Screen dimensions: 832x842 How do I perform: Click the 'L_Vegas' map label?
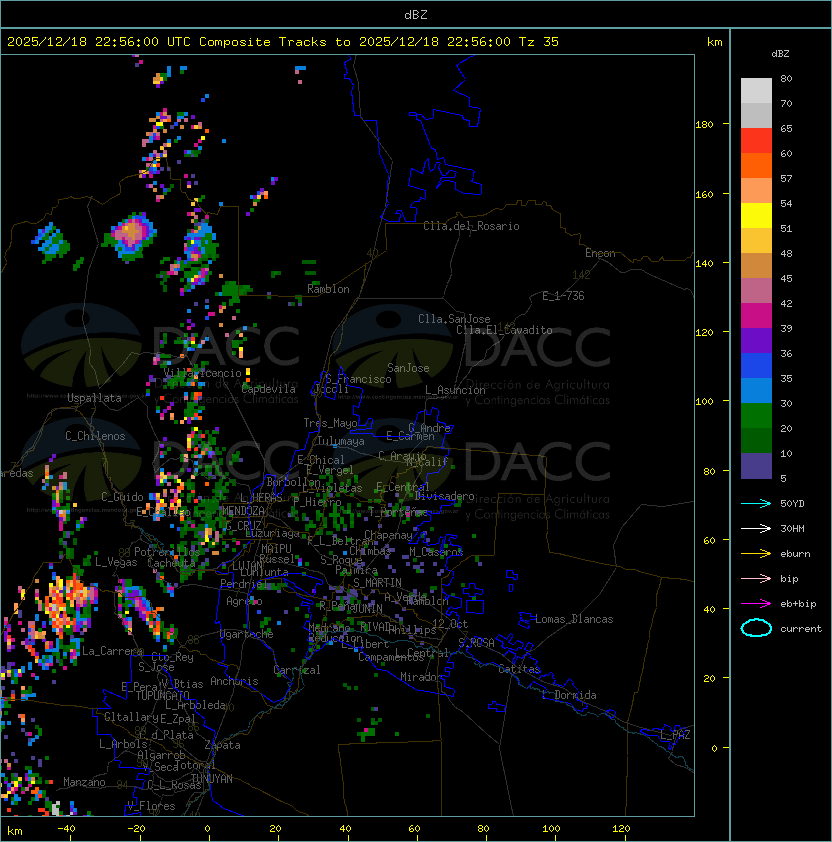[x=116, y=562]
